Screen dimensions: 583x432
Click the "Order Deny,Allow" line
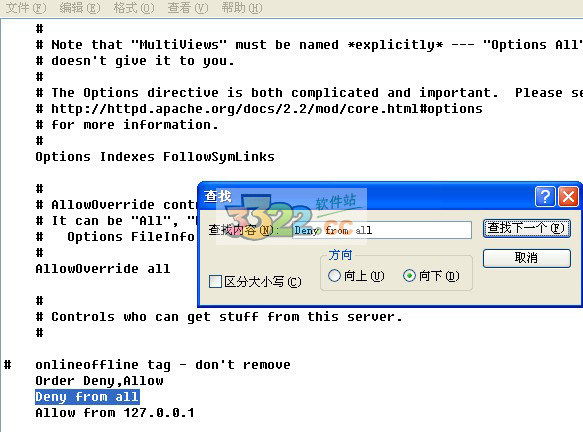coord(99,381)
